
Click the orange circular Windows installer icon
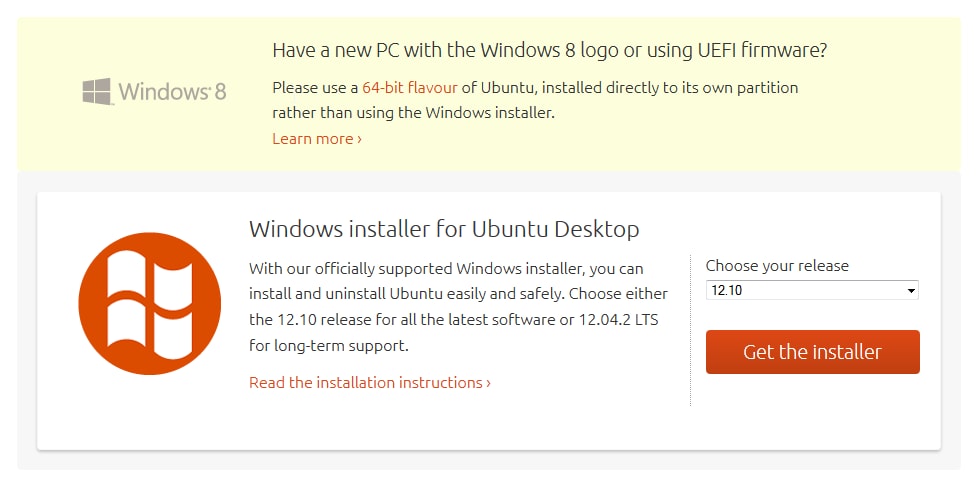coord(150,303)
